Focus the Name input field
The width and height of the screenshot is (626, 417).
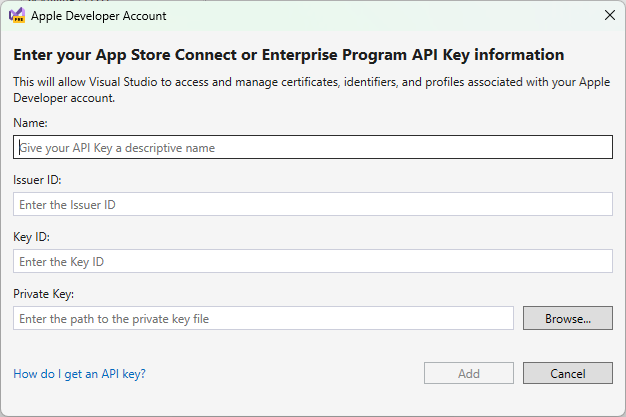pos(313,147)
